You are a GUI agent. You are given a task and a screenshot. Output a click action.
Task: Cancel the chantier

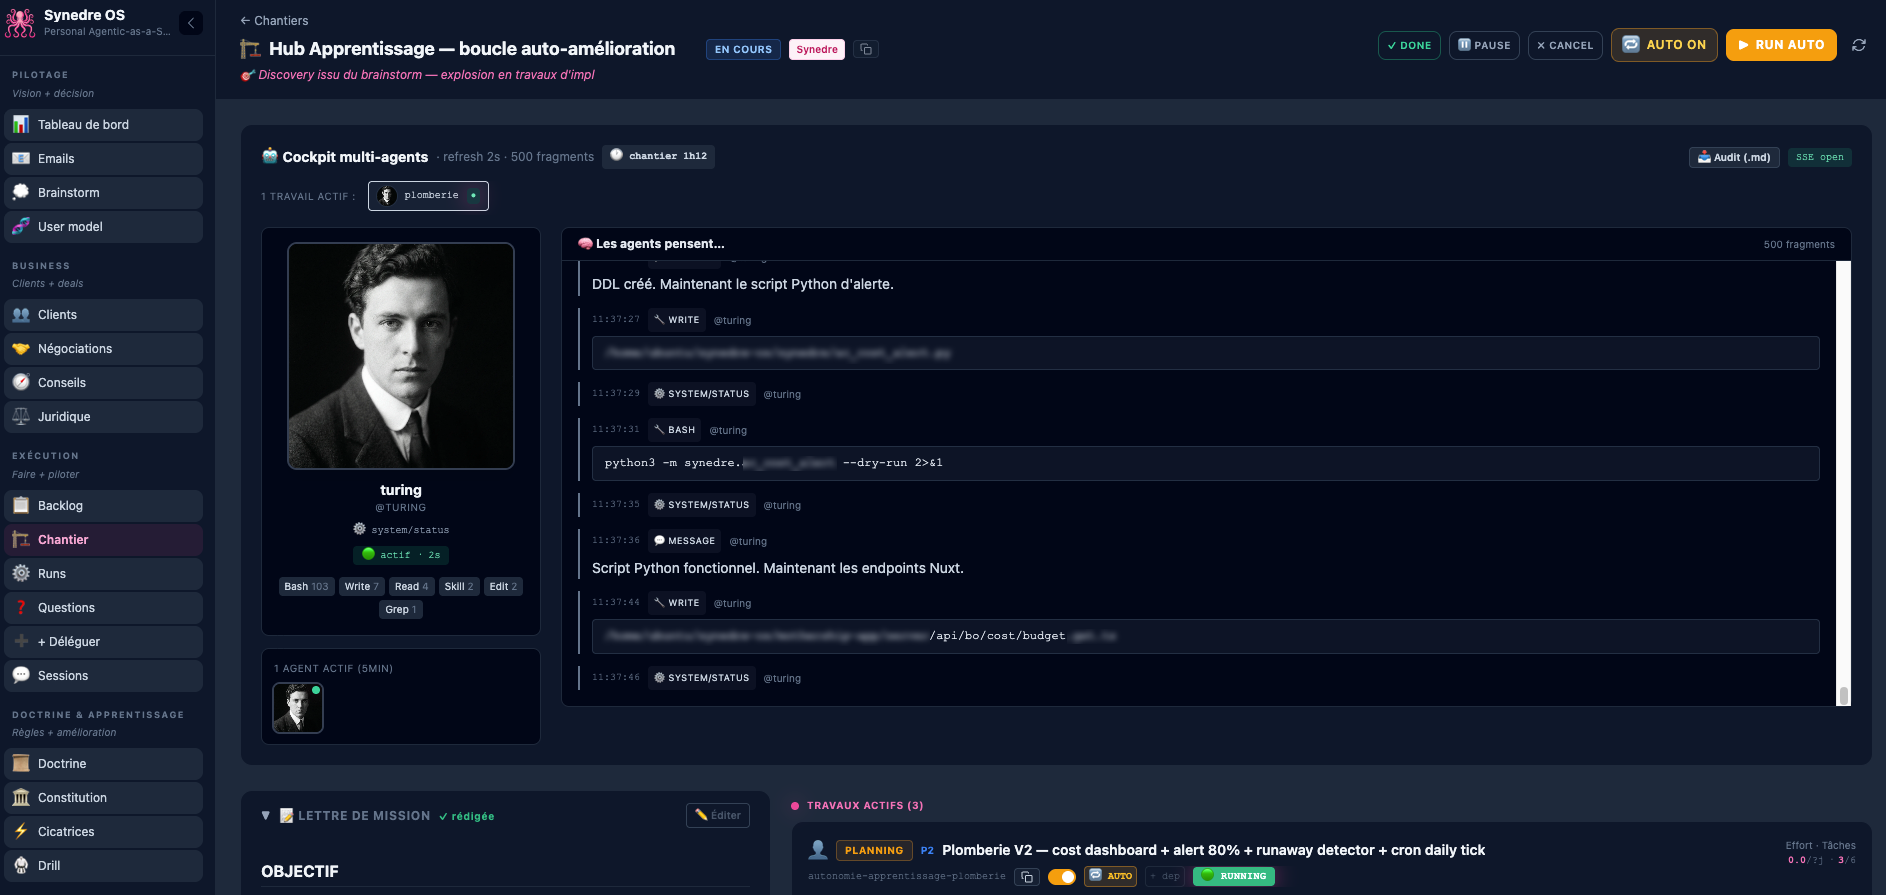[x=1565, y=45]
